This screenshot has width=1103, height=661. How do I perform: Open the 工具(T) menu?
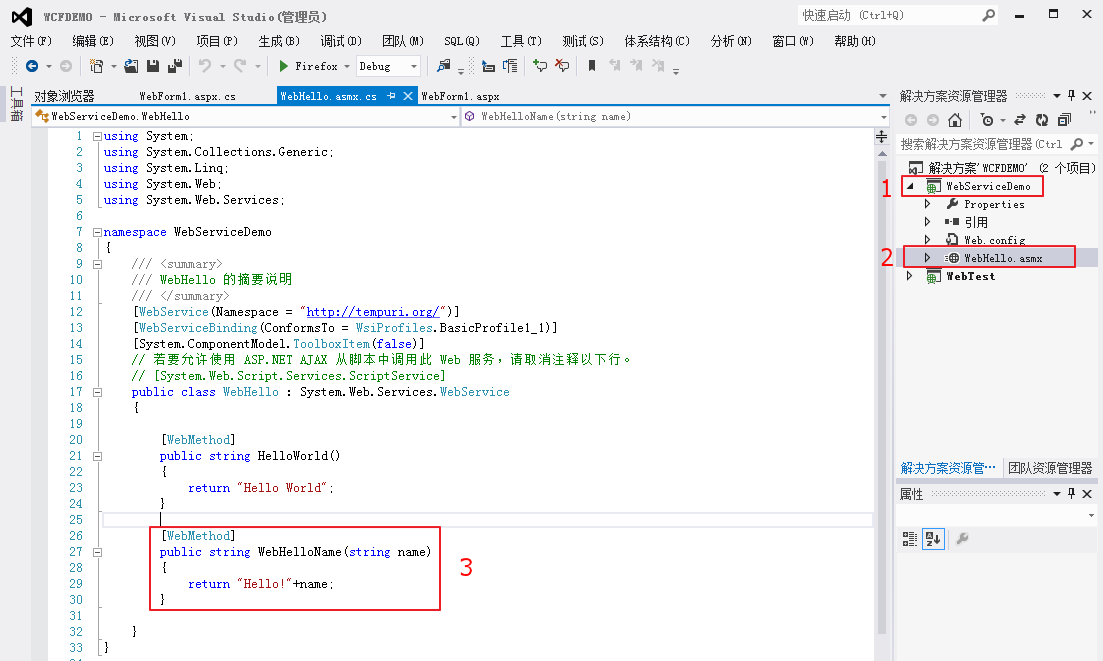point(521,41)
